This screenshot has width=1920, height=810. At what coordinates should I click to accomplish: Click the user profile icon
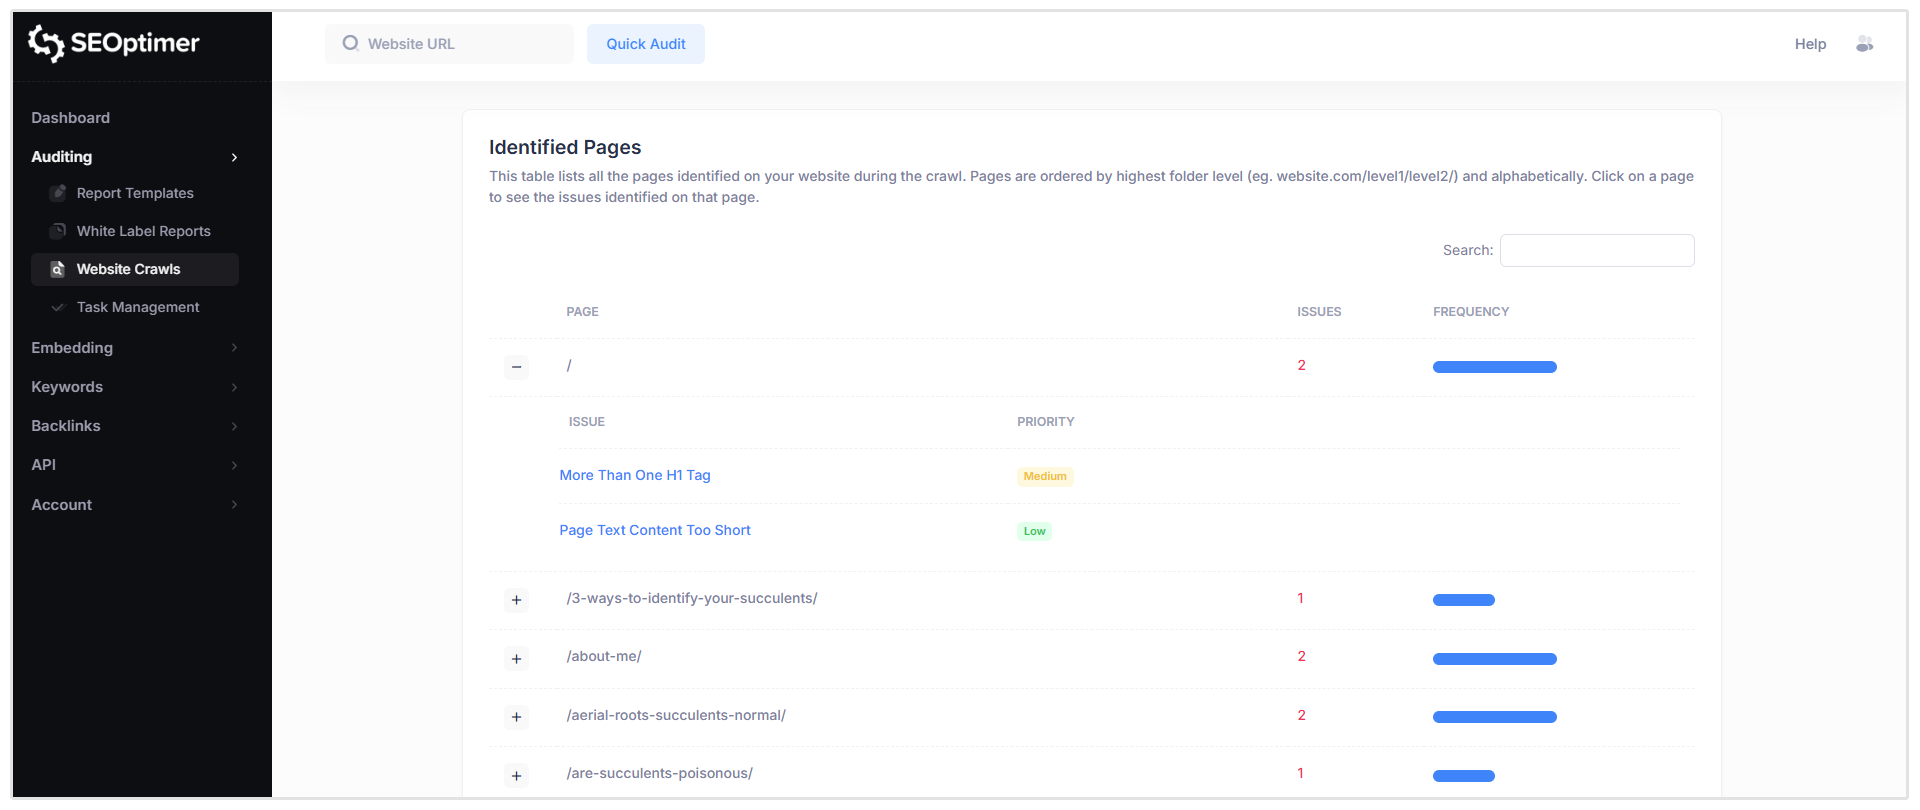[x=1864, y=44]
